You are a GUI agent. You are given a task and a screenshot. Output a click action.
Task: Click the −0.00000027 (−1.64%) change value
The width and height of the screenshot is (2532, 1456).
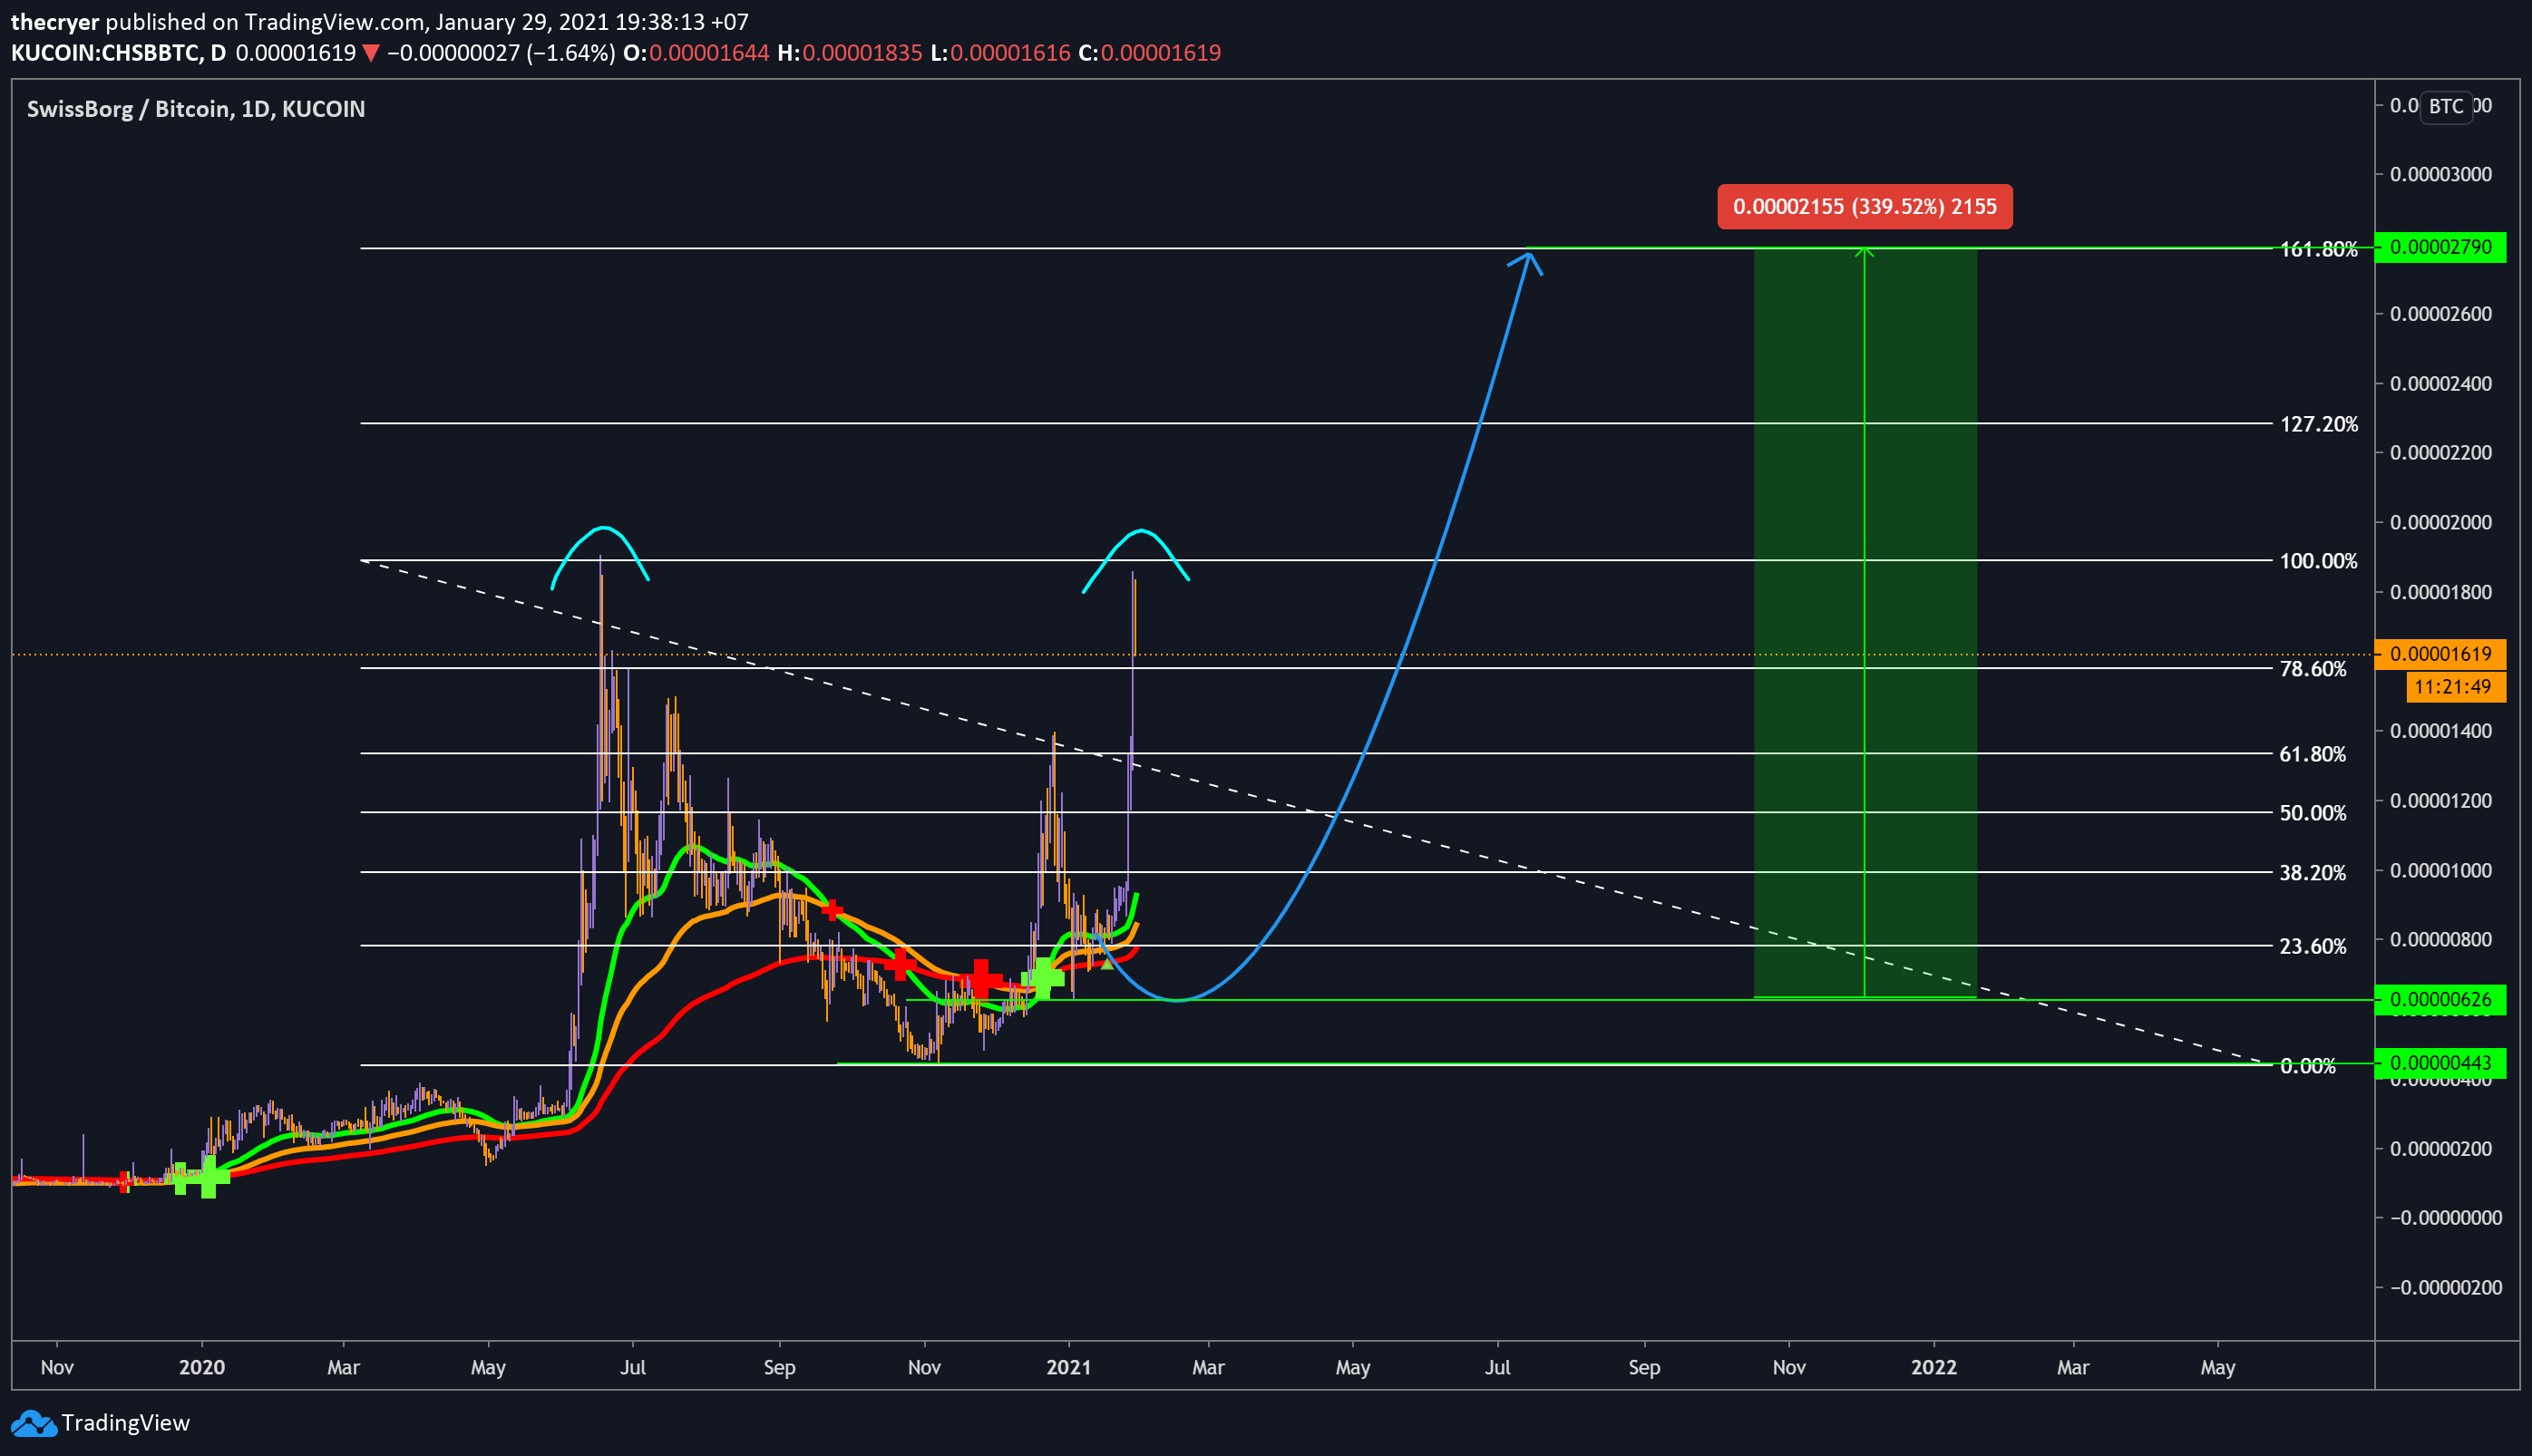click(x=502, y=53)
